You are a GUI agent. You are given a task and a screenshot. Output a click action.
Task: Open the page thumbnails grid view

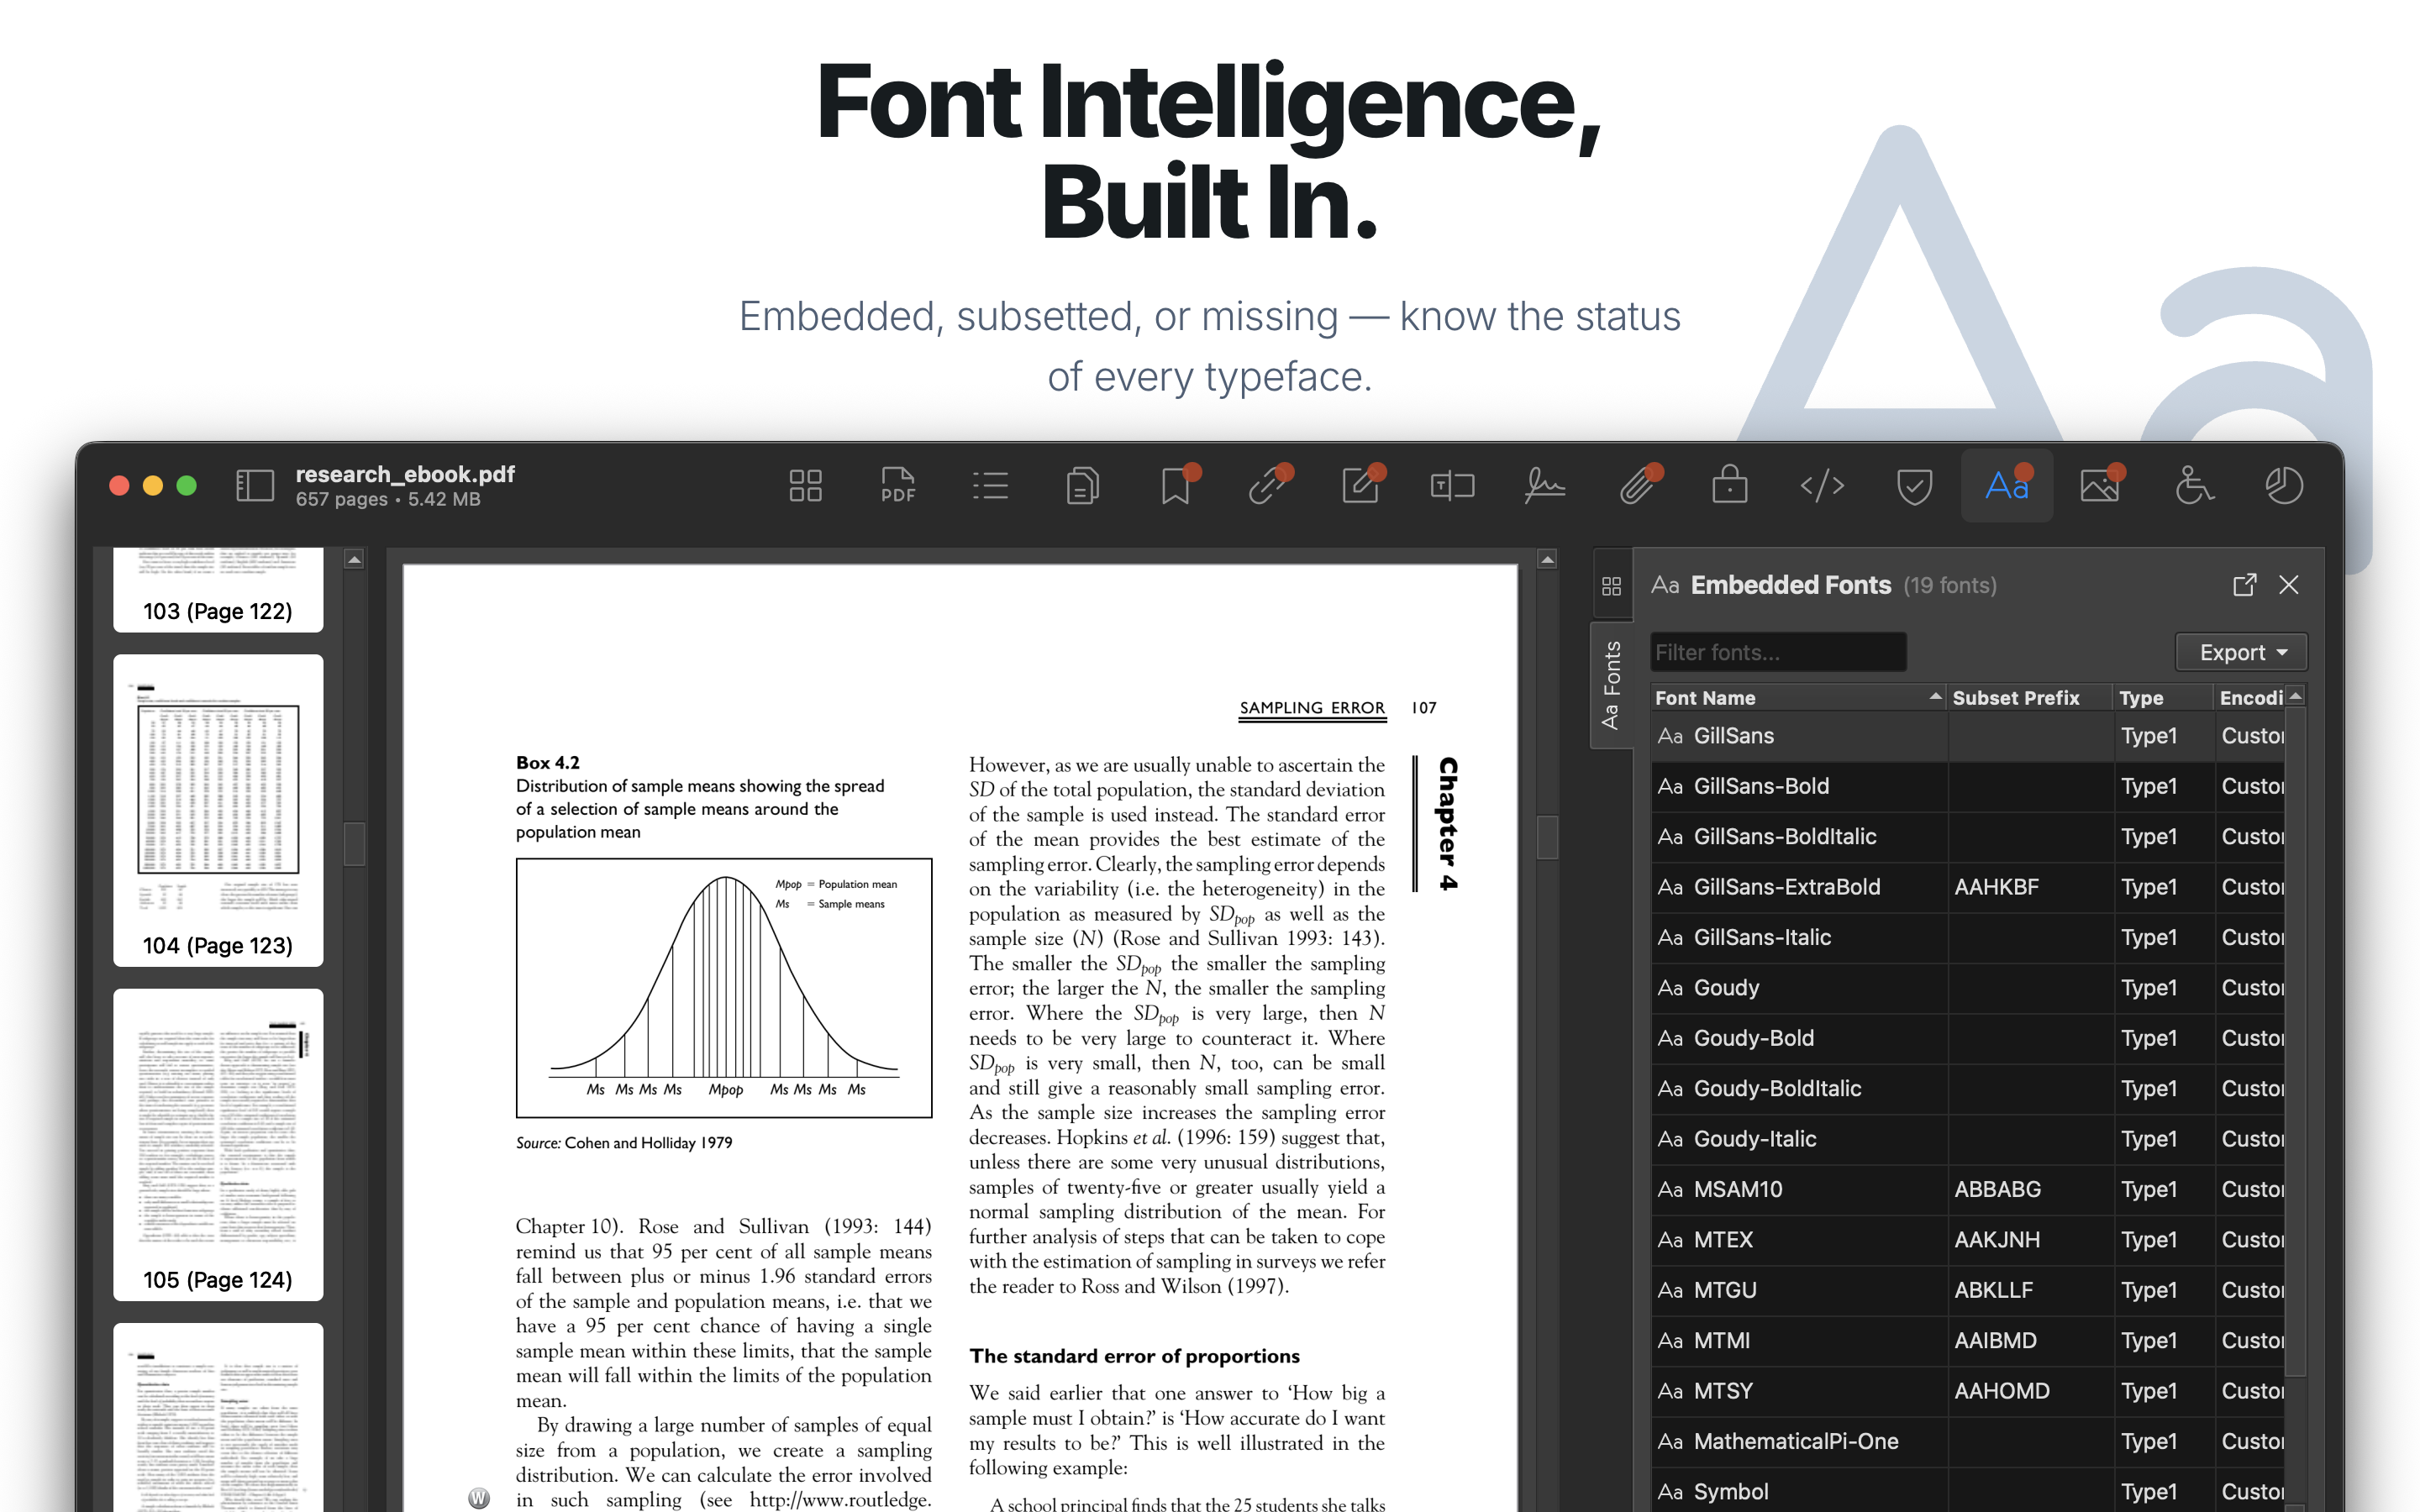[805, 486]
